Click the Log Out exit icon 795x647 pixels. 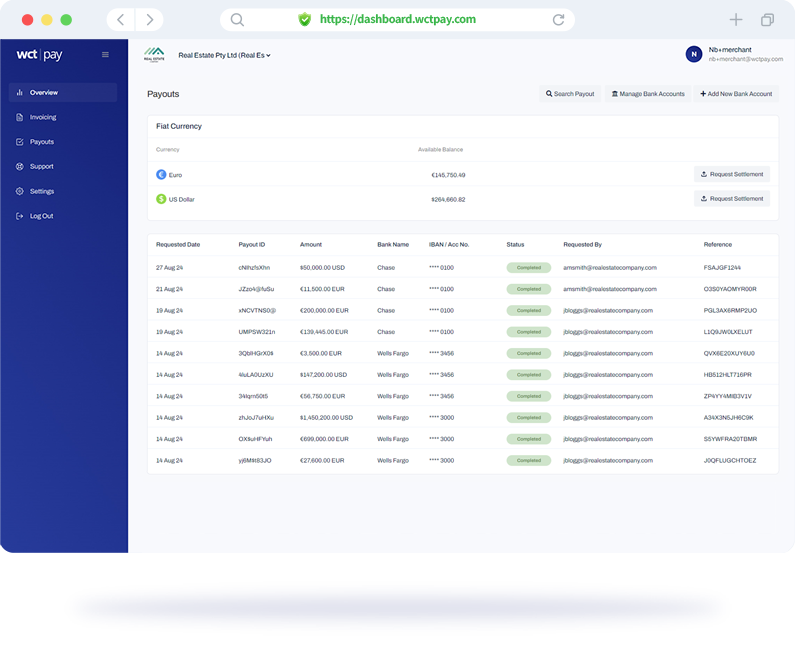point(20,216)
